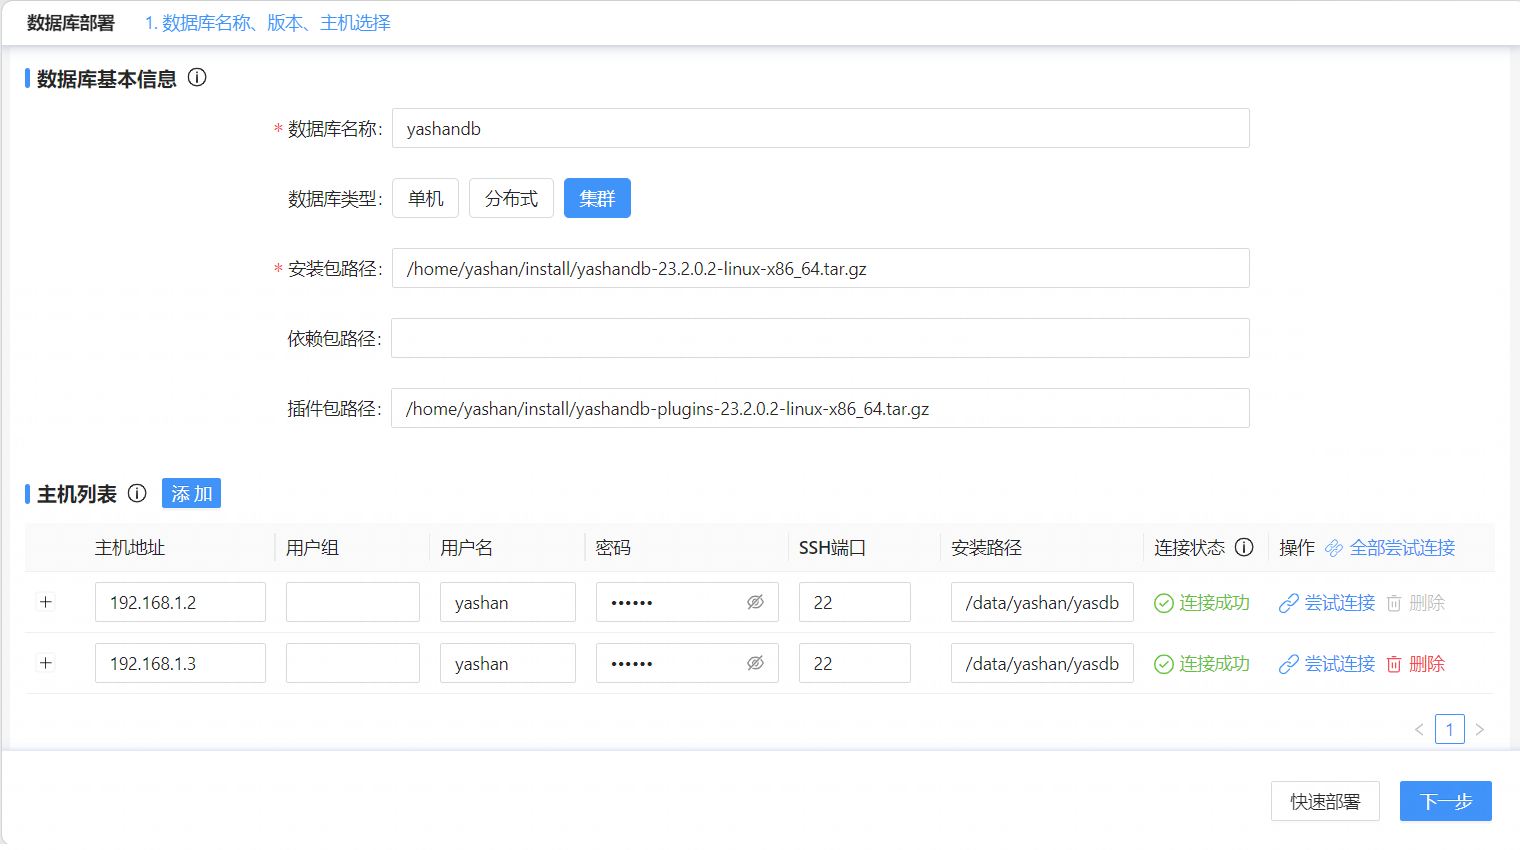Screen dimensions: 1520x850
Task: Click chain icon in 192.168.1.2 row
Action: [x=1289, y=603]
